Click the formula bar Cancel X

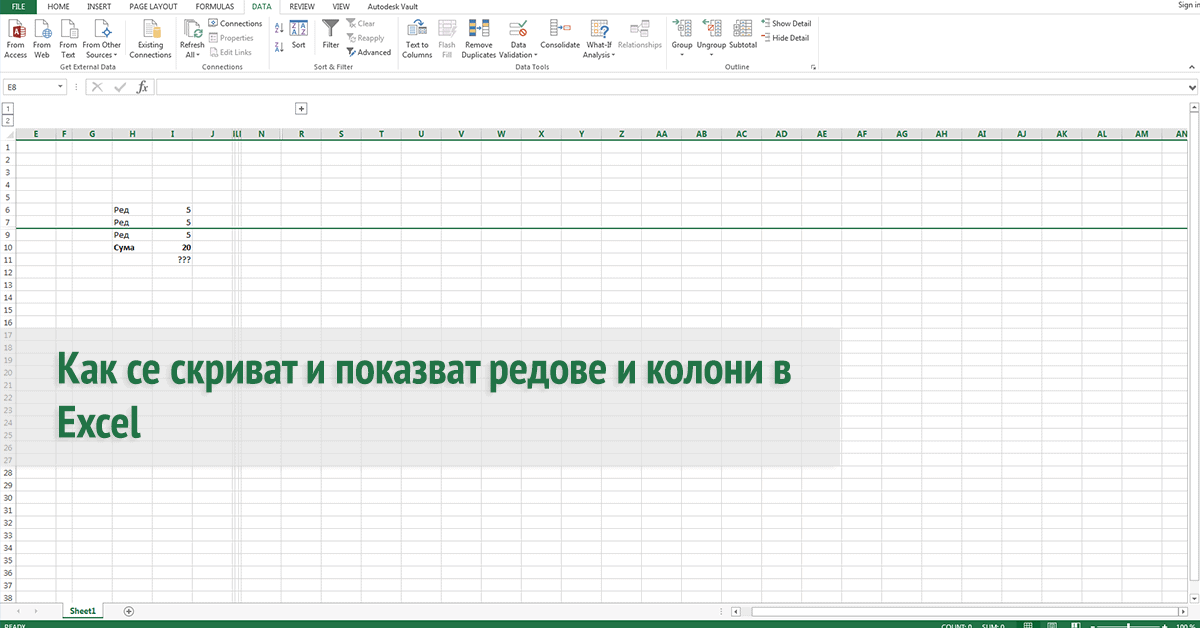pyautogui.click(x=97, y=87)
